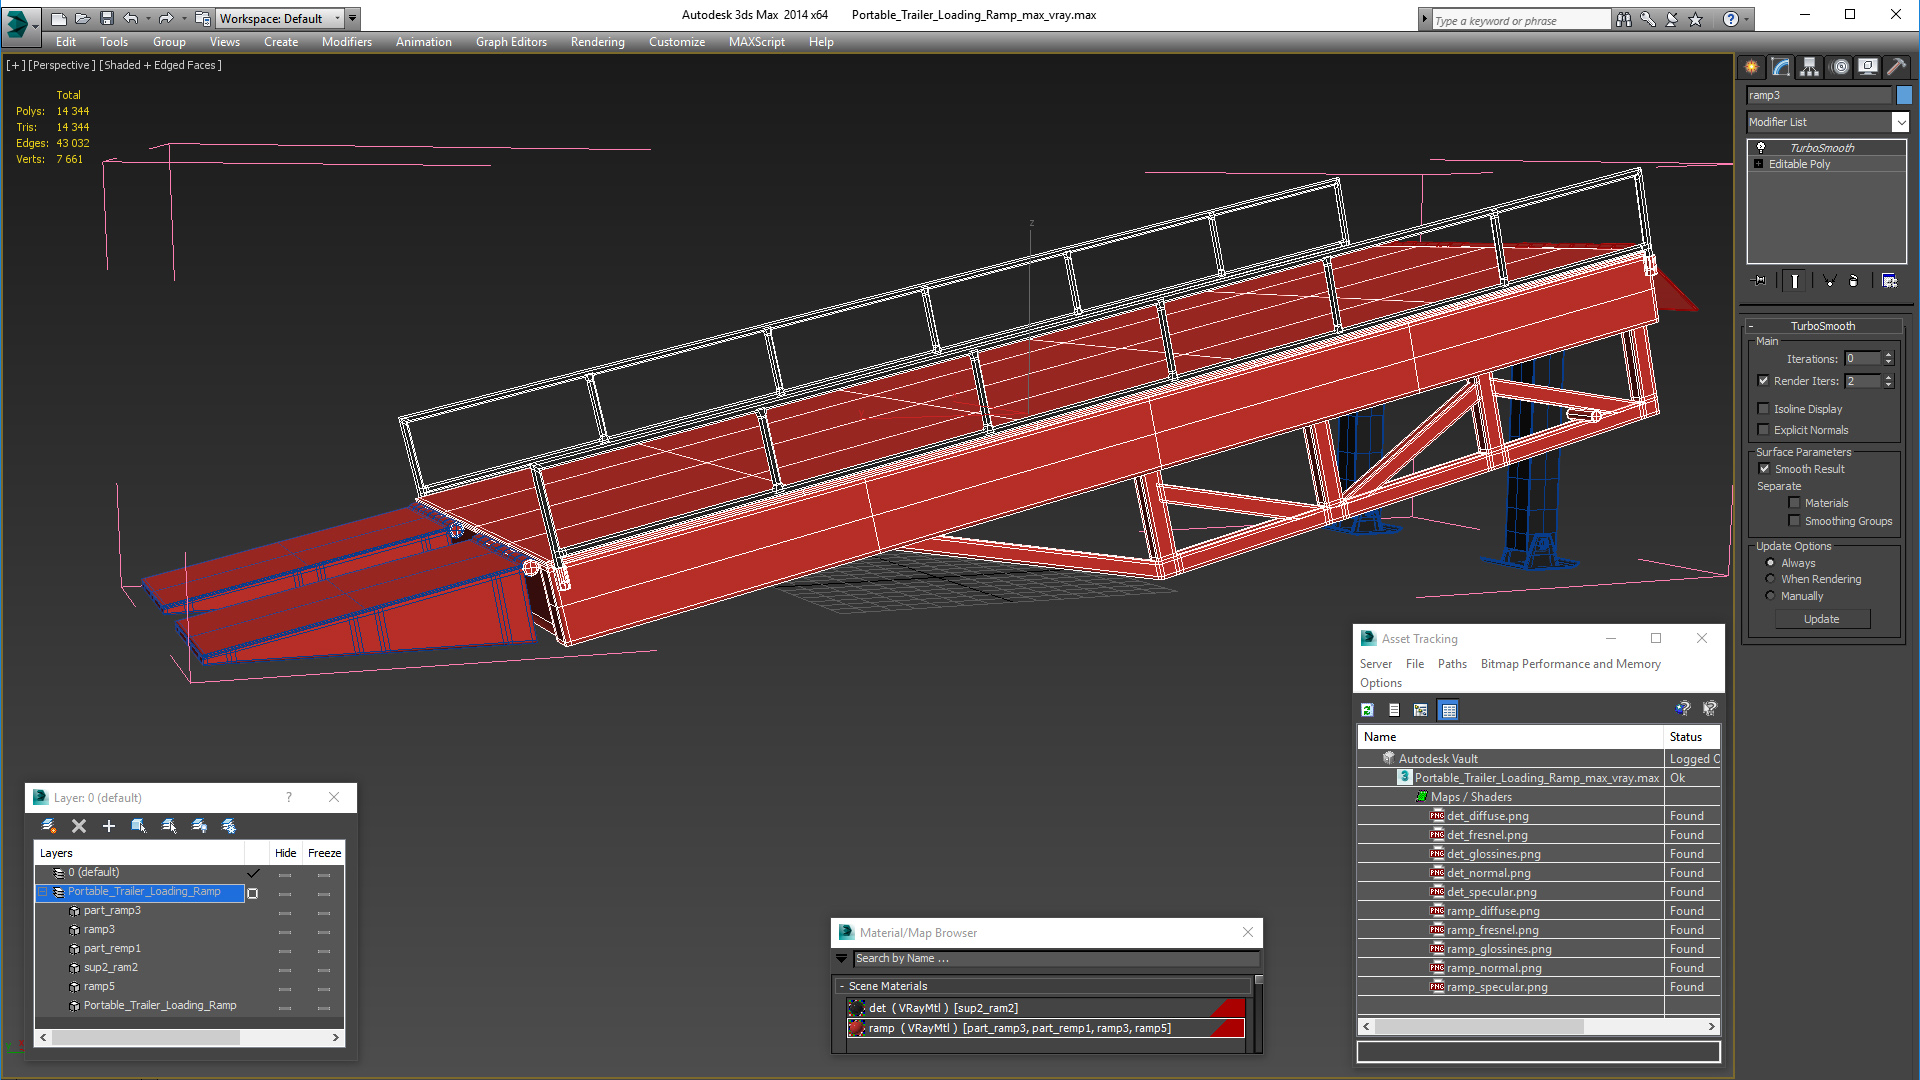
Task: Remove modifier from stack trash icon
Action: (x=1854, y=281)
